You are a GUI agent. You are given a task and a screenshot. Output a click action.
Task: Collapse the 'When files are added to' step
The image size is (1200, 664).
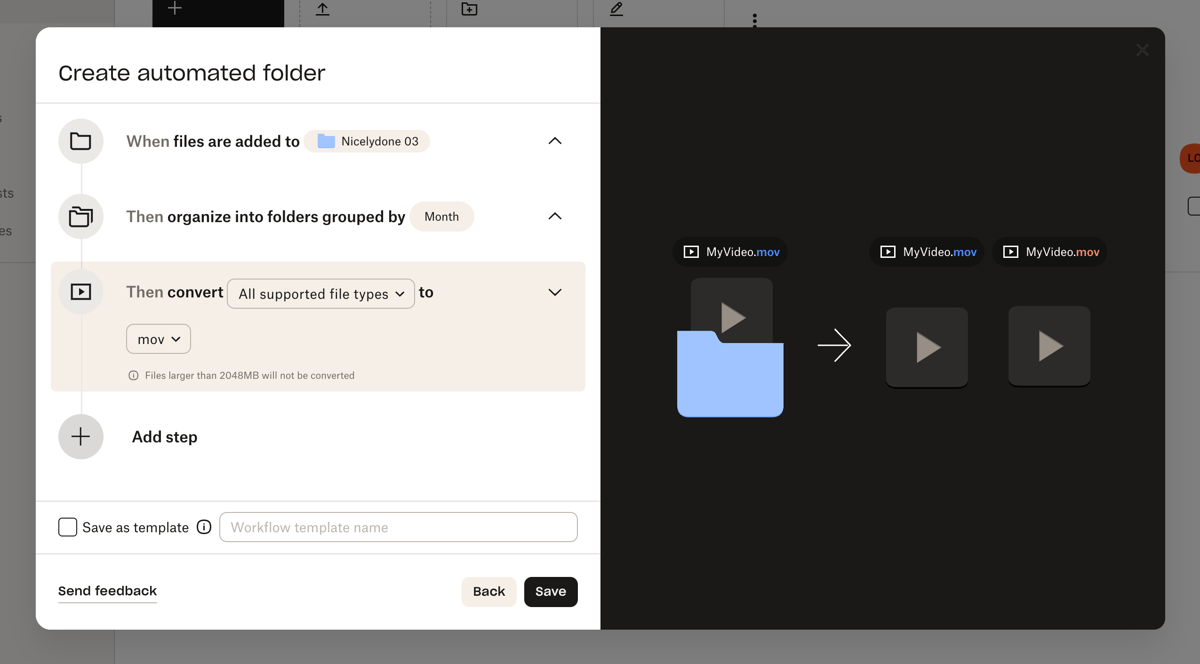tap(555, 141)
